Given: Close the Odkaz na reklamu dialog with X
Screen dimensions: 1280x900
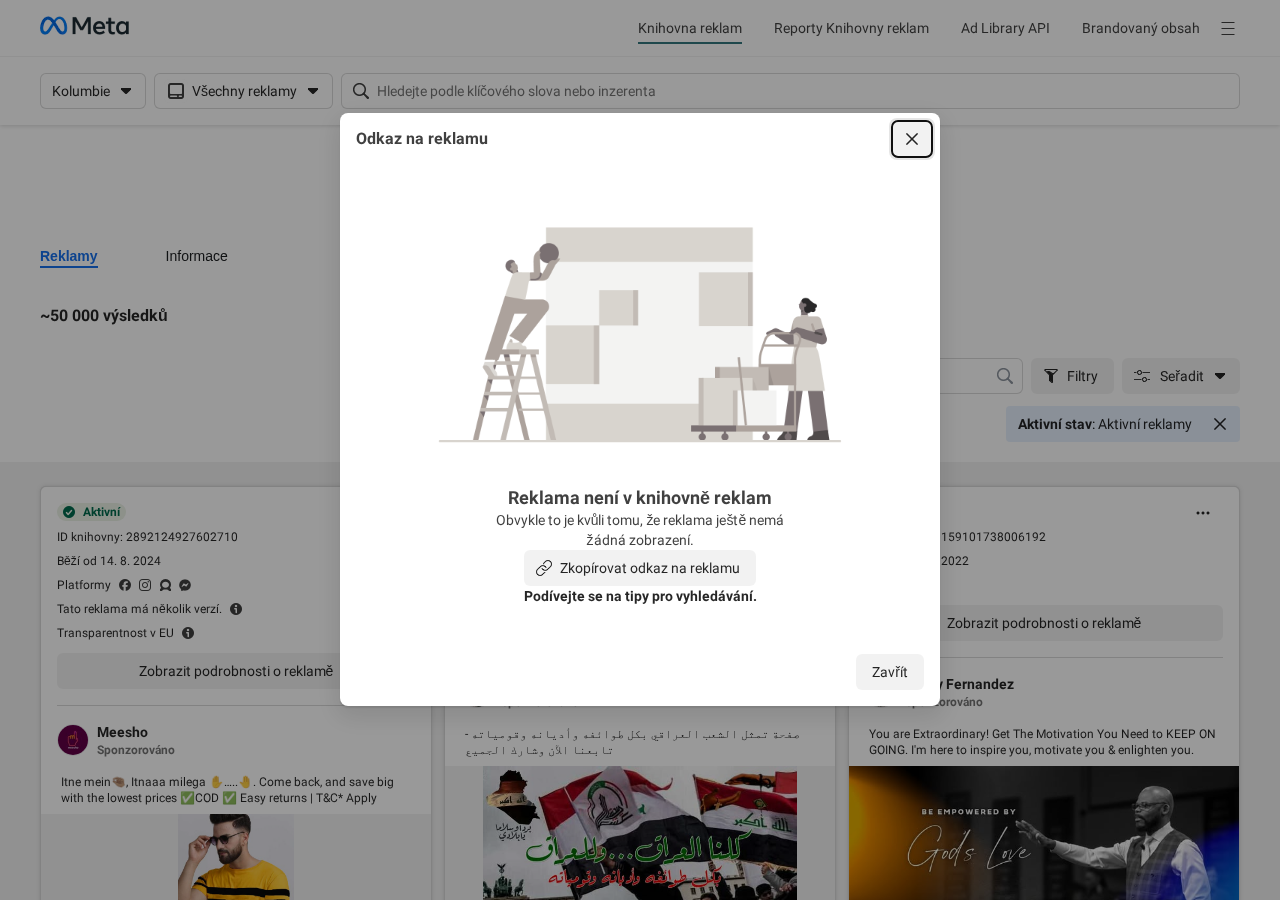Looking at the screenshot, I should tap(912, 139).
